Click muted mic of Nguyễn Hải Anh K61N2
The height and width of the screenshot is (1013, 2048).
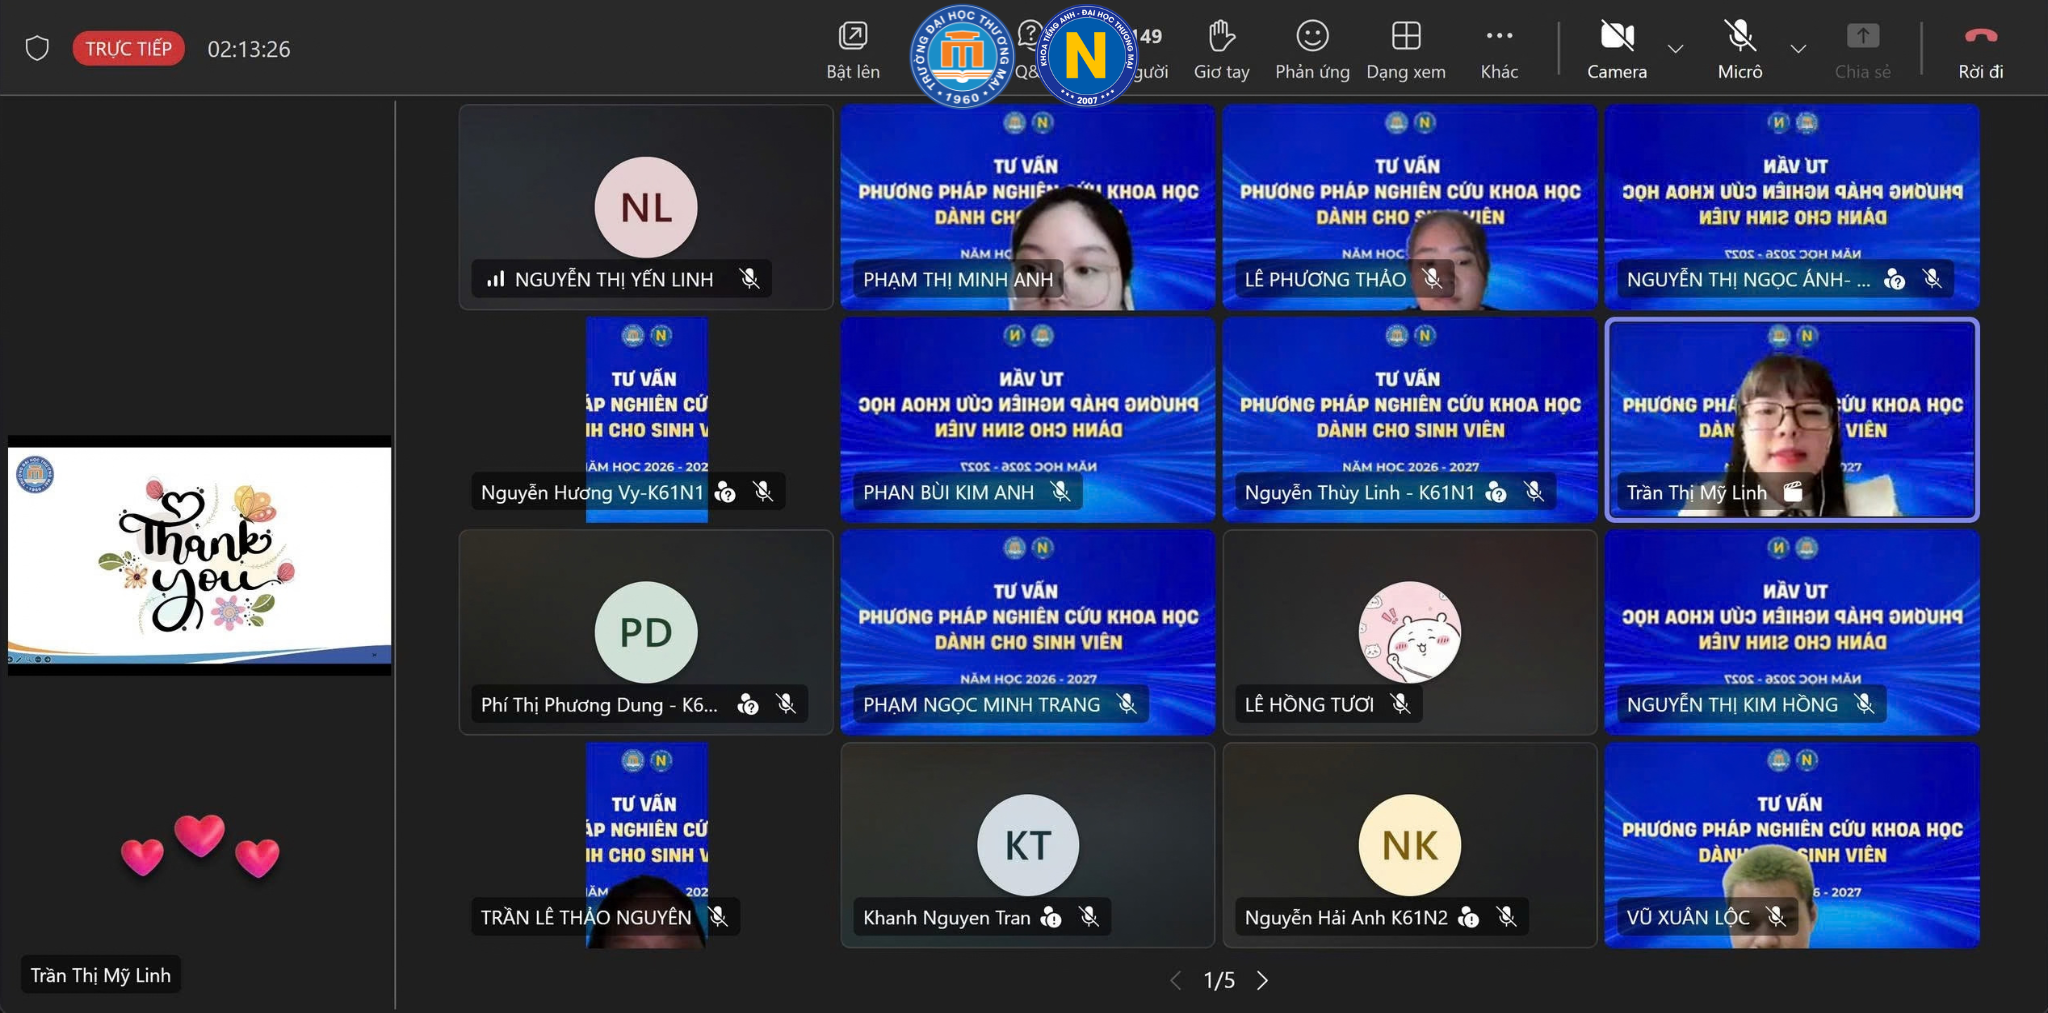pos(1506,916)
